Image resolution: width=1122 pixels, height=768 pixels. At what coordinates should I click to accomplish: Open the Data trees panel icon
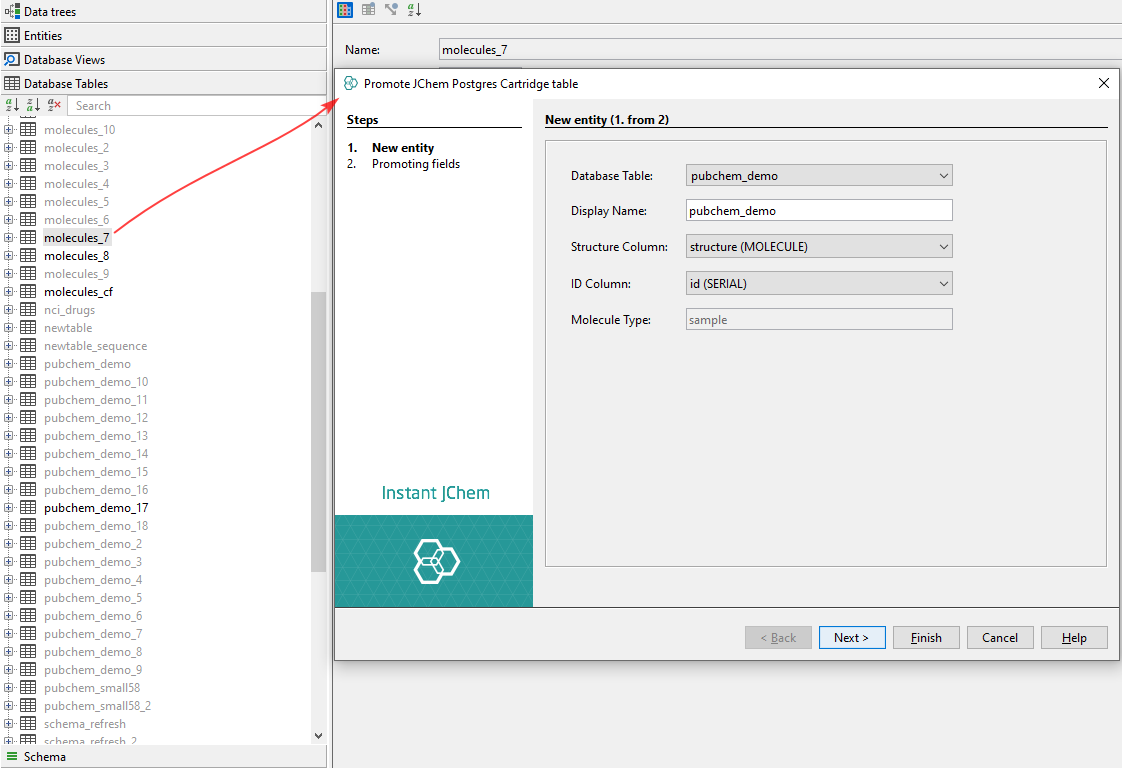pos(10,11)
